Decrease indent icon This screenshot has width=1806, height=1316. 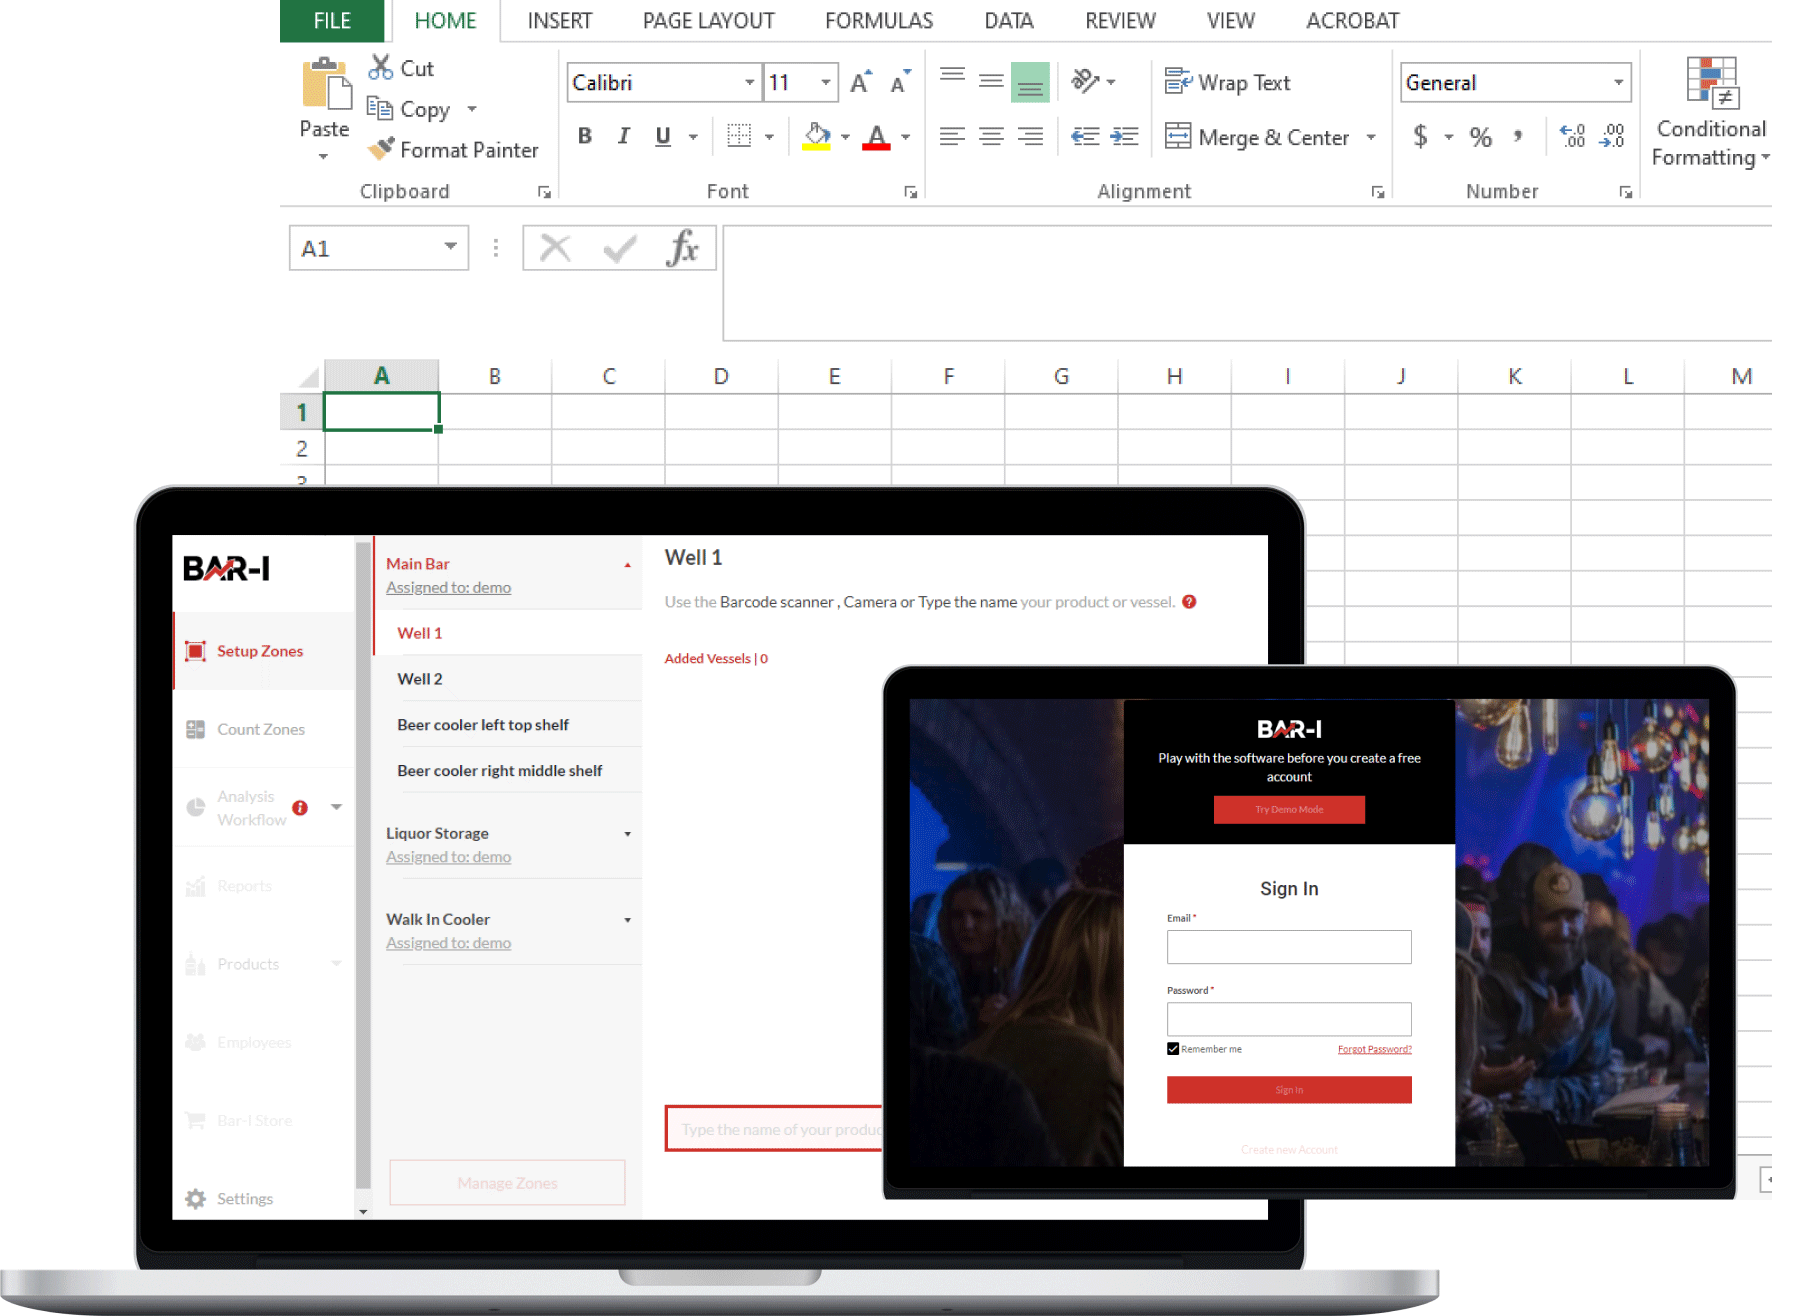pyautogui.click(x=1085, y=136)
